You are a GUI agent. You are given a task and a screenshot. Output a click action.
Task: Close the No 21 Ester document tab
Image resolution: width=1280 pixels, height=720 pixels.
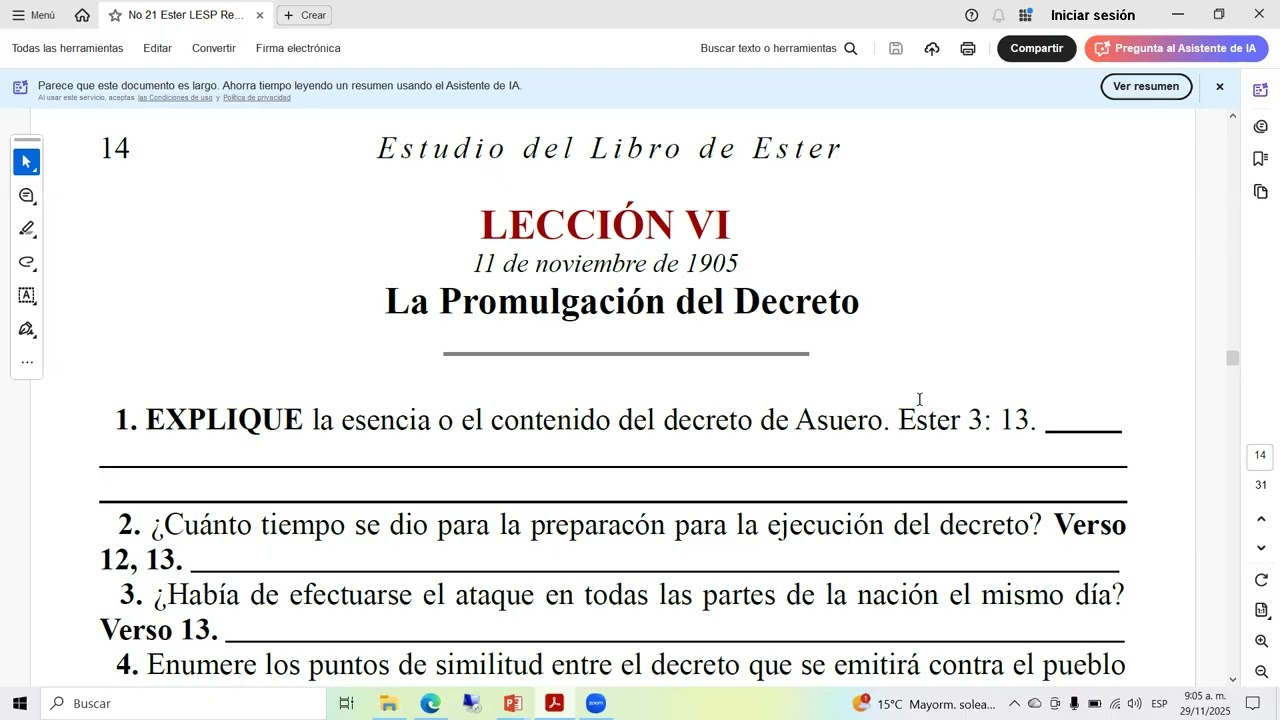pyautogui.click(x=260, y=15)
